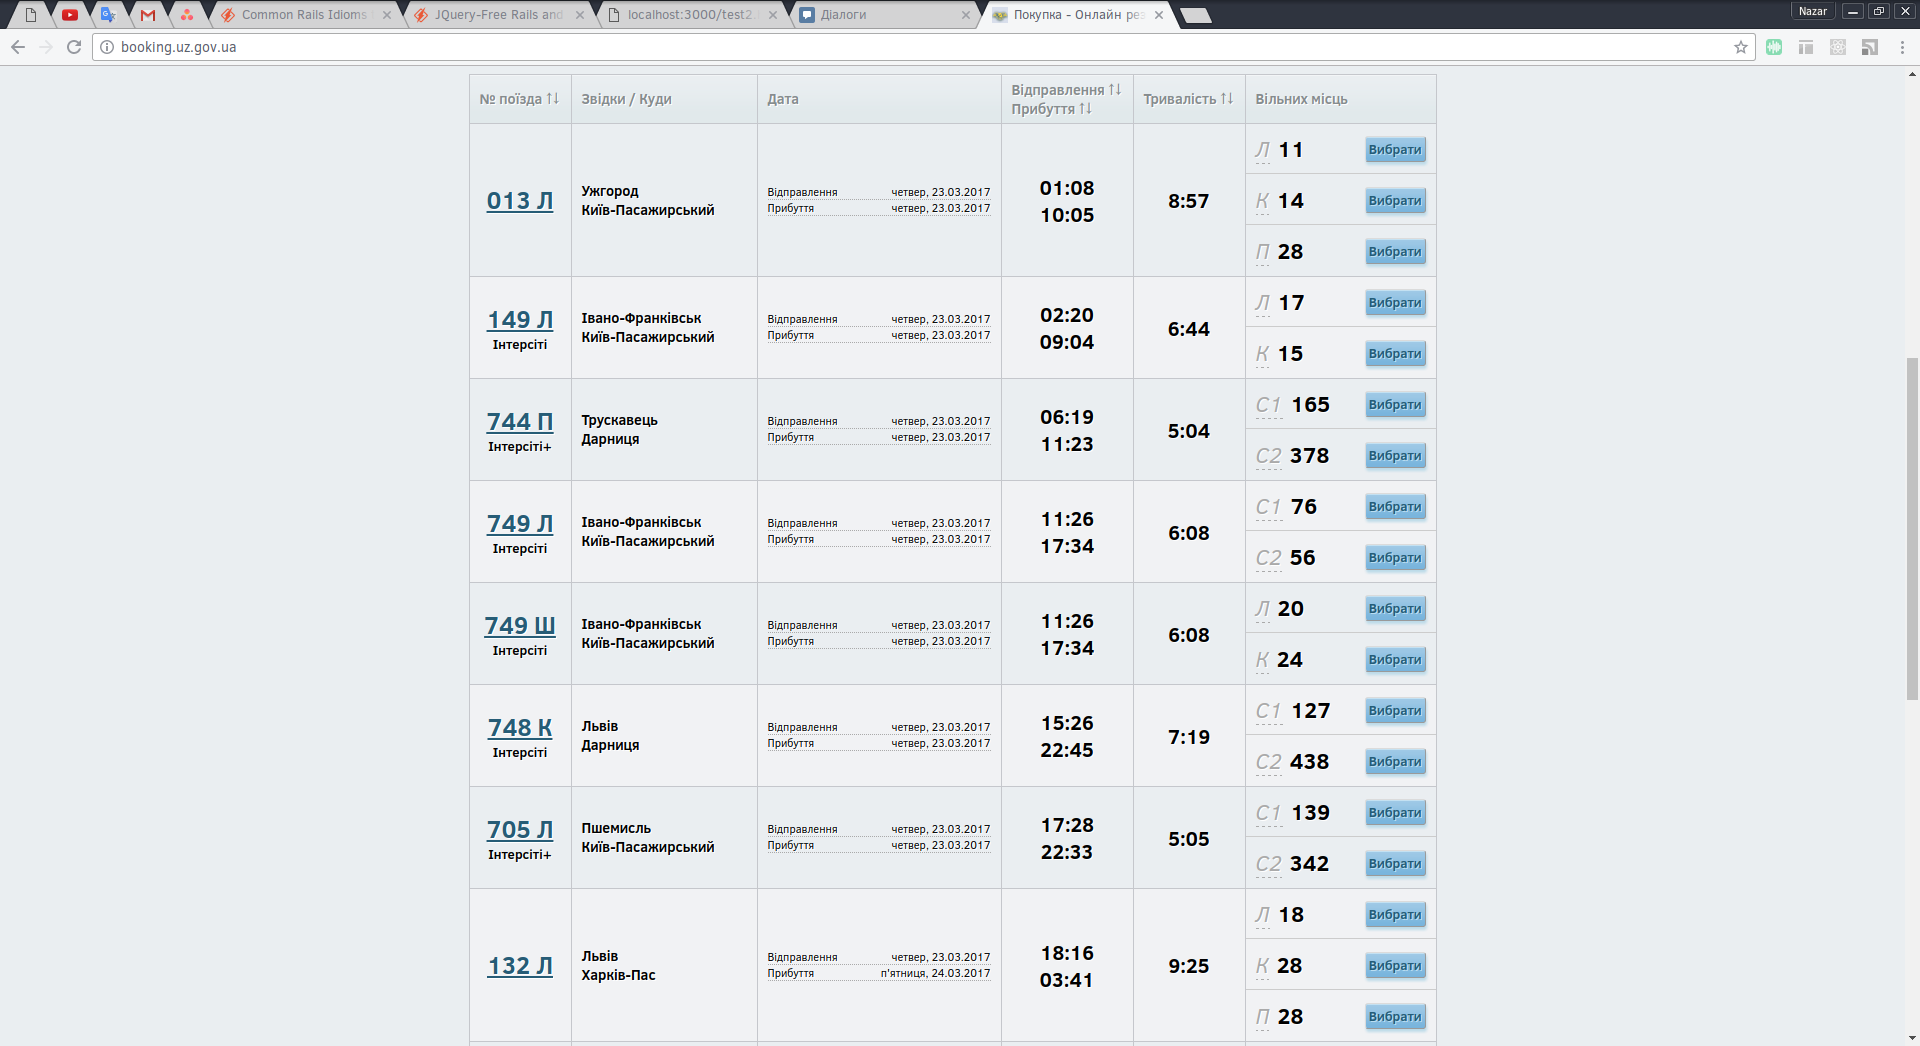Open the pinned blank document tab

pyautogui.click(x=31, y=15)
